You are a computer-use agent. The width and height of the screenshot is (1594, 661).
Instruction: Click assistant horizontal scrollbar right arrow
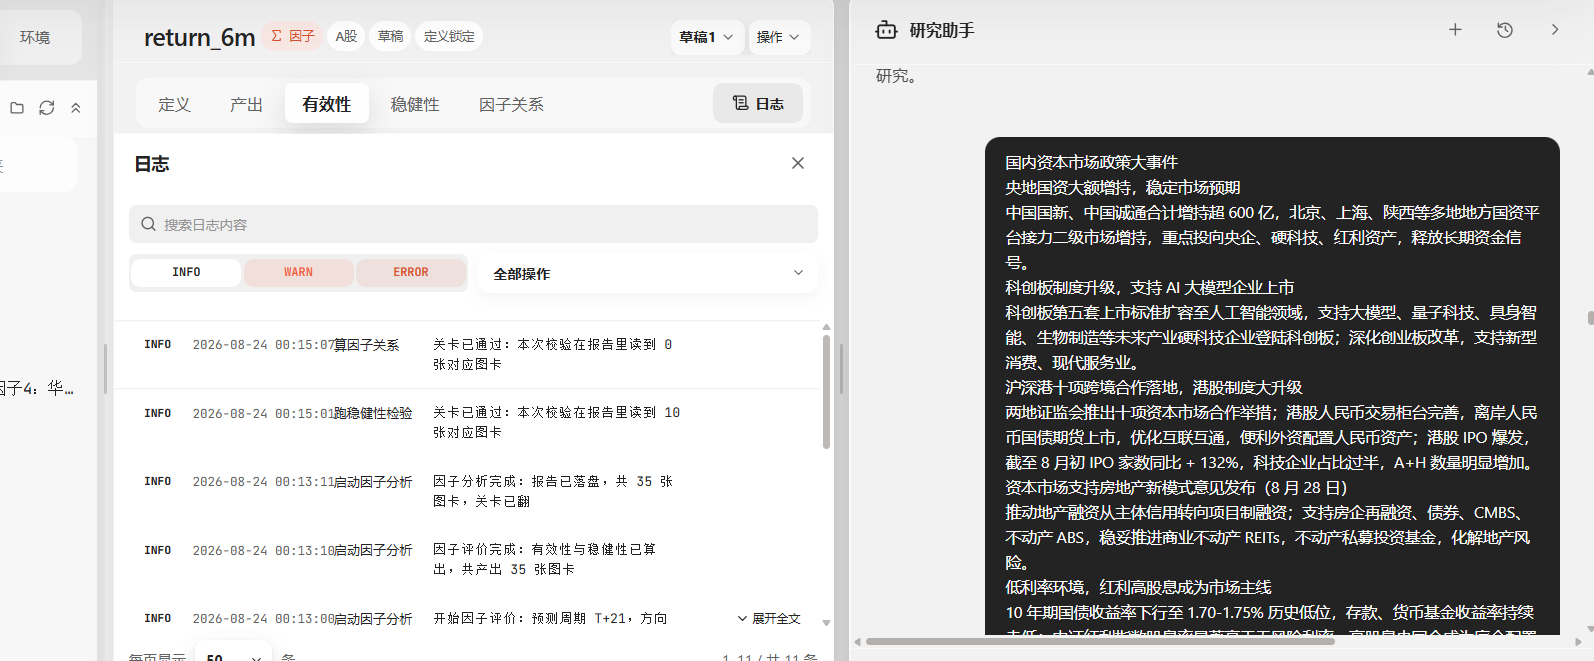pyautogui.click(x=1578, y=641)
